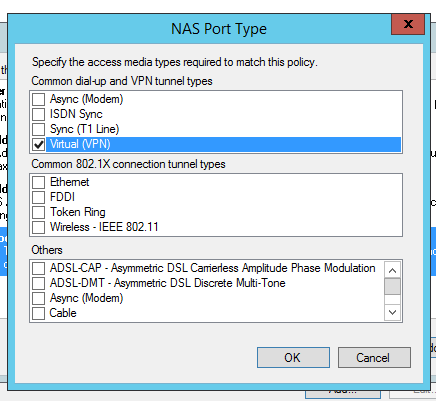
Task: Click the Cable label text
Action: pos(63,313)
